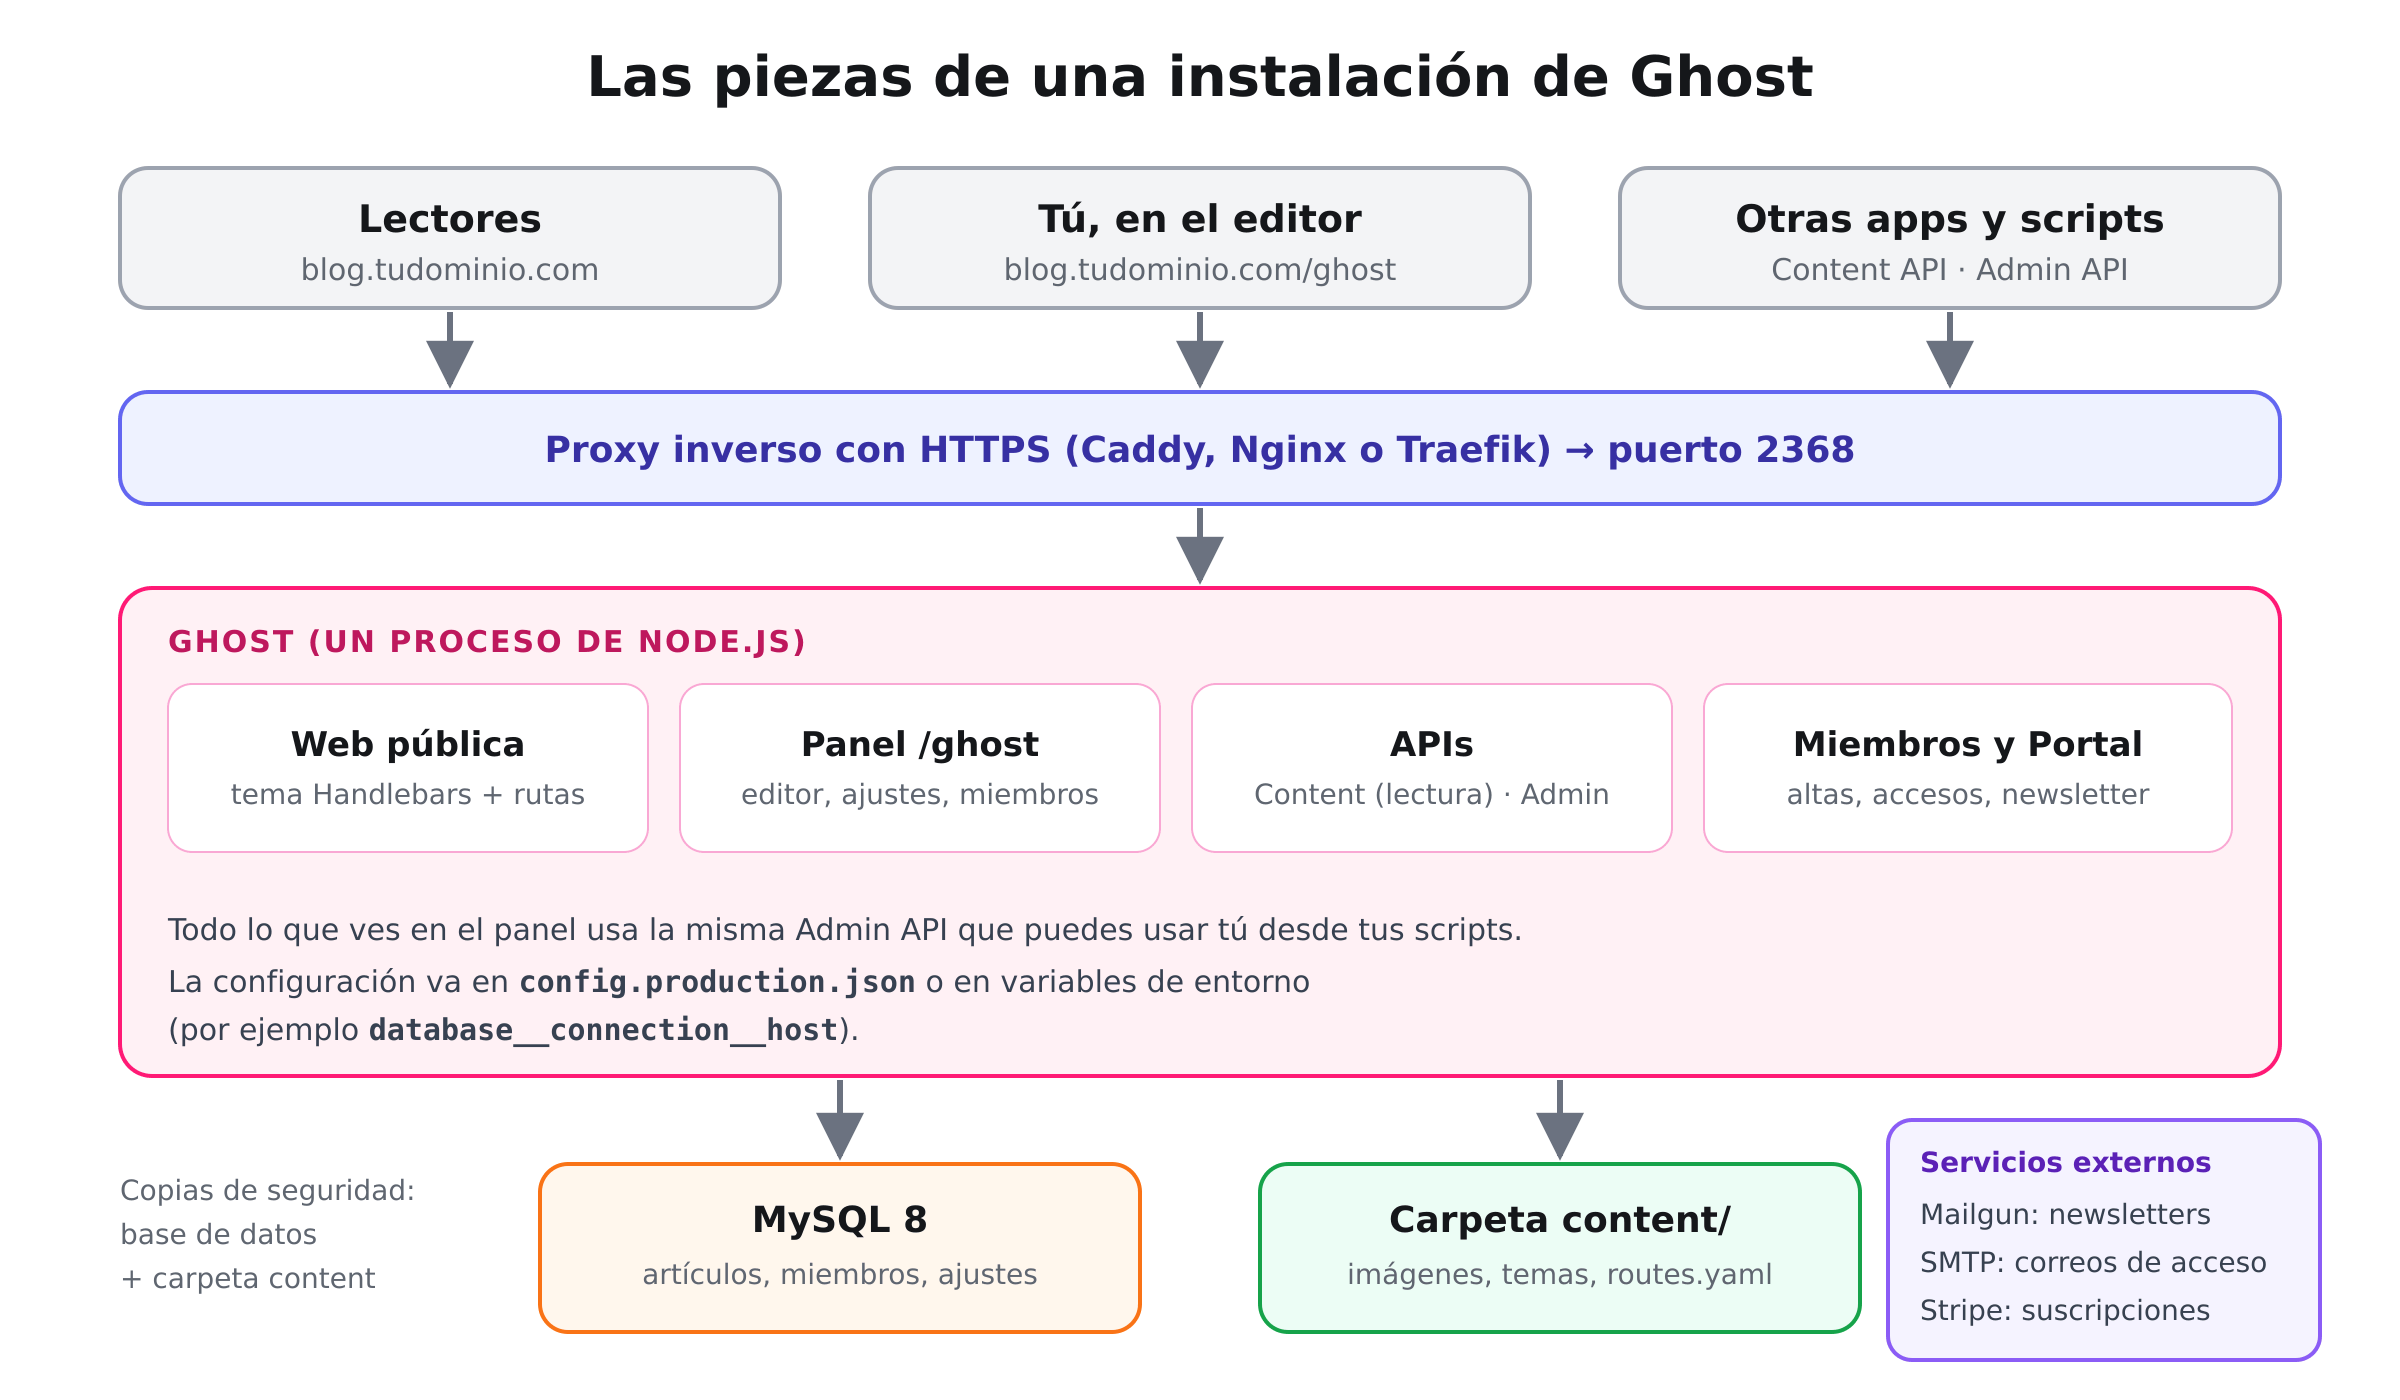
Task: Click the title 'Las piezas de una instalación de Ghost'
Action: click(1200, 78)
